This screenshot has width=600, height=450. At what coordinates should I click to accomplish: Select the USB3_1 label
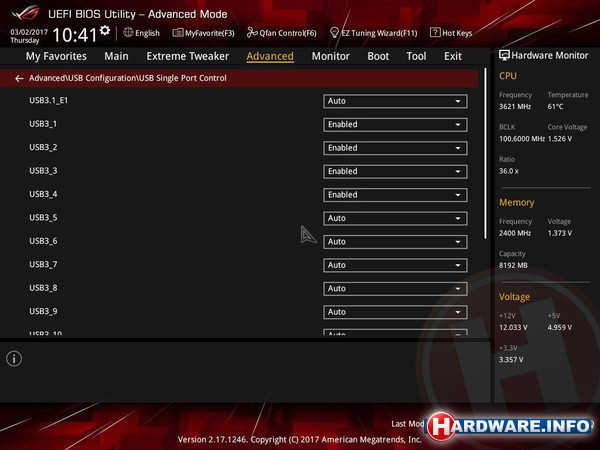point(43,124)
